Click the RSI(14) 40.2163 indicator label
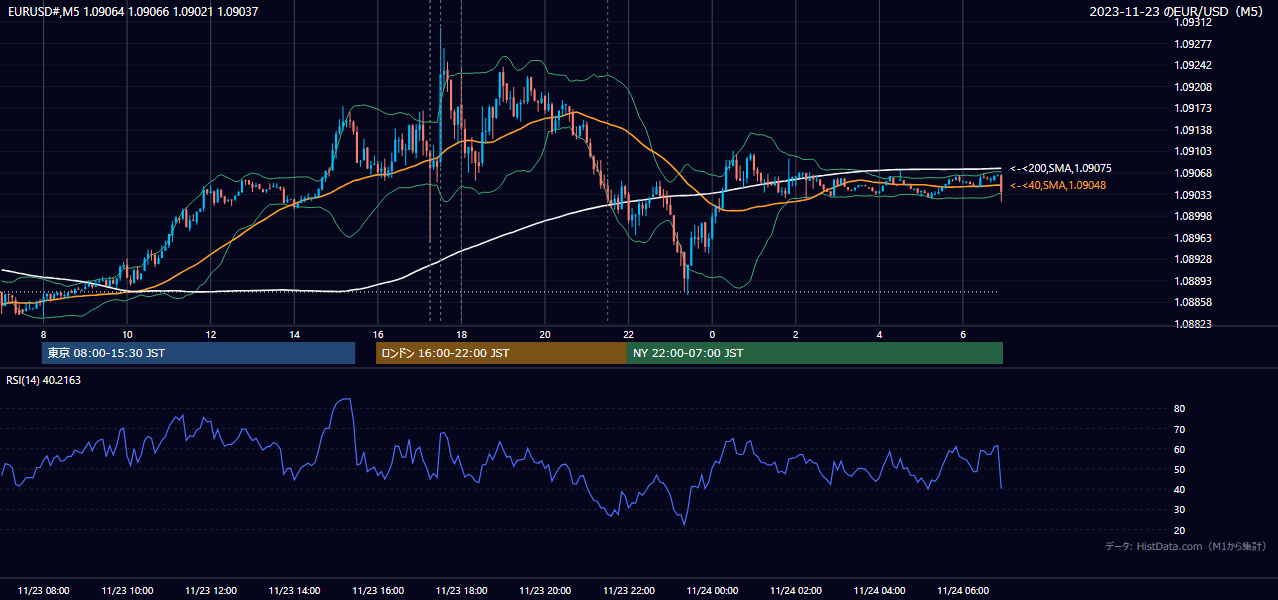The image size is (1278, 600). tap(43, 380)
